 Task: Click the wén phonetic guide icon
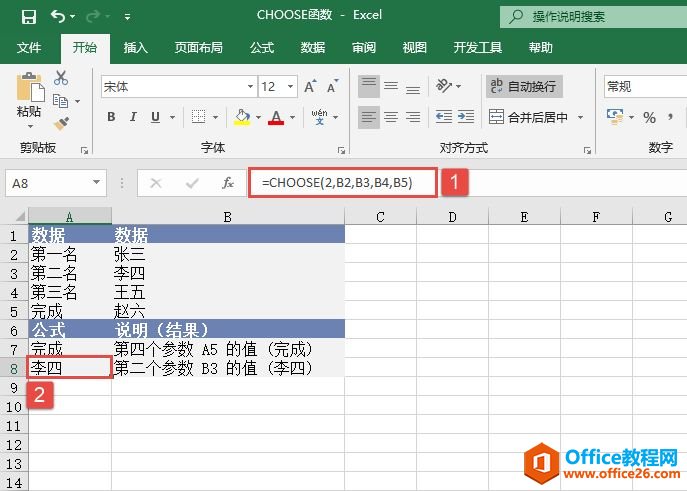click(320, 117)
